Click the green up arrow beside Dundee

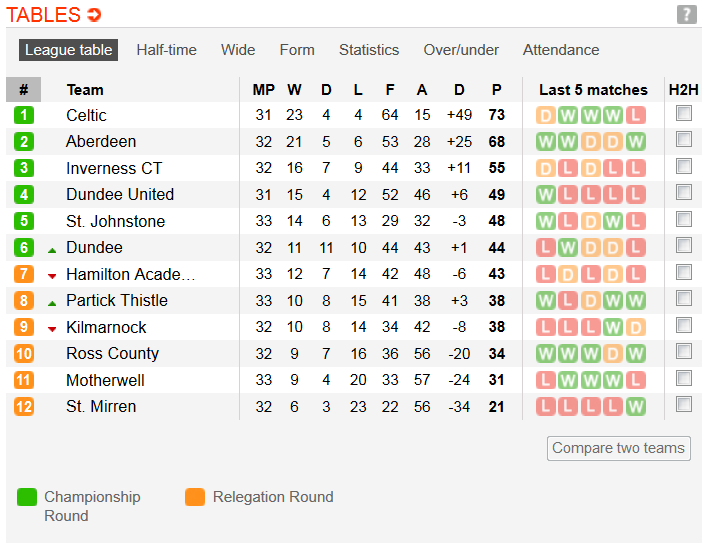[52, 248]
